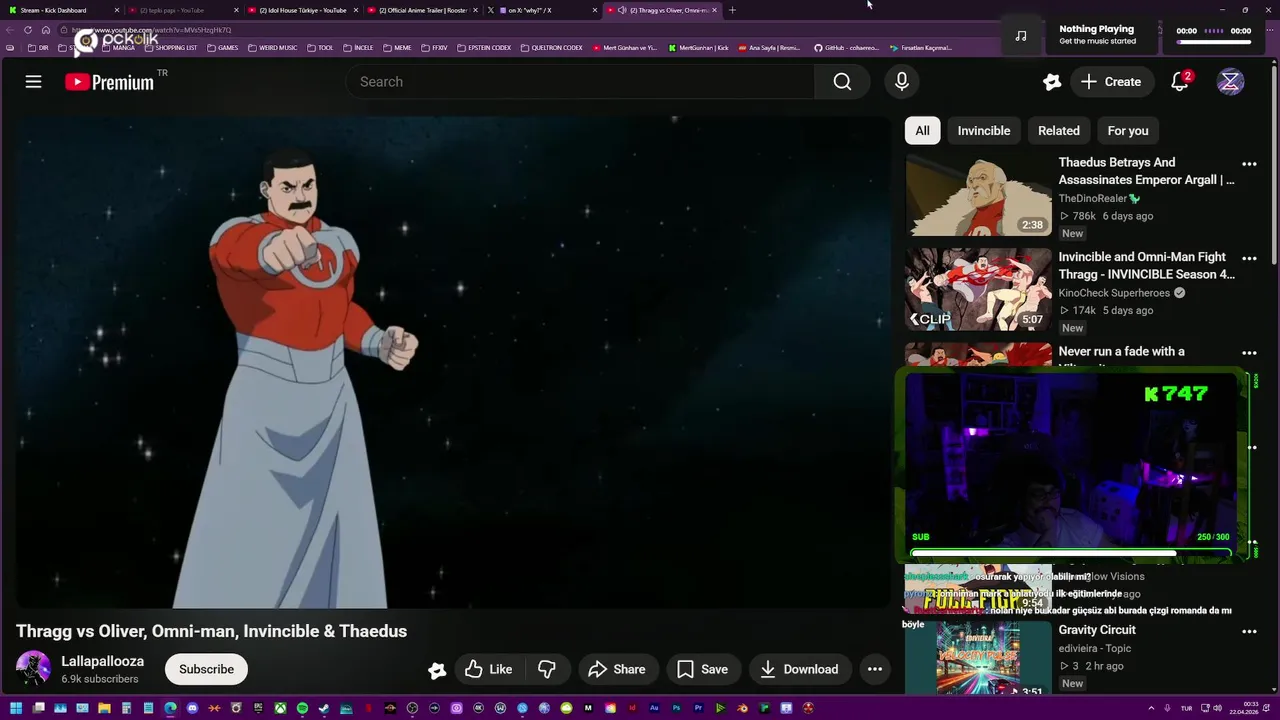Screen dimensions: 1280x720
Task: Open the WEIRD MUSIC bookmarks folder
Action: click(272, 48)
